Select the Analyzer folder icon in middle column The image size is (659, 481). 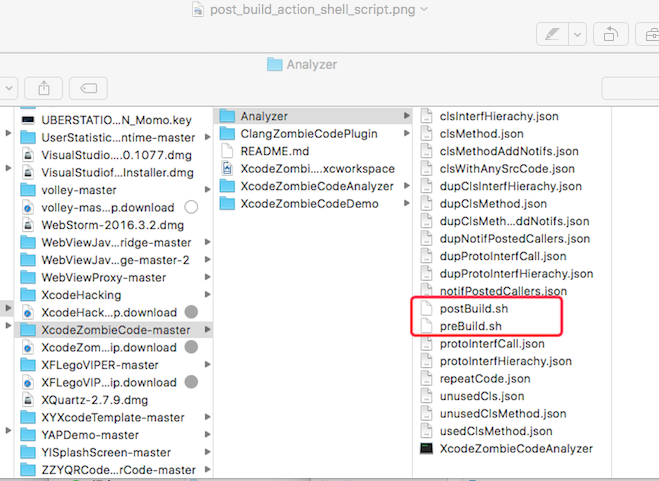point(227,116)
